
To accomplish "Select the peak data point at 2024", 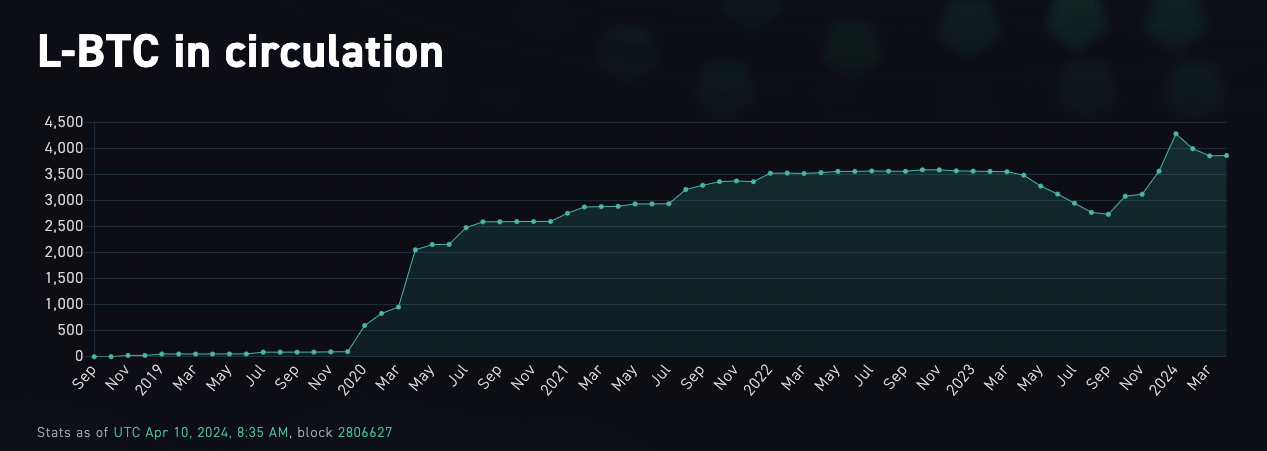I will pos(1175,134).
